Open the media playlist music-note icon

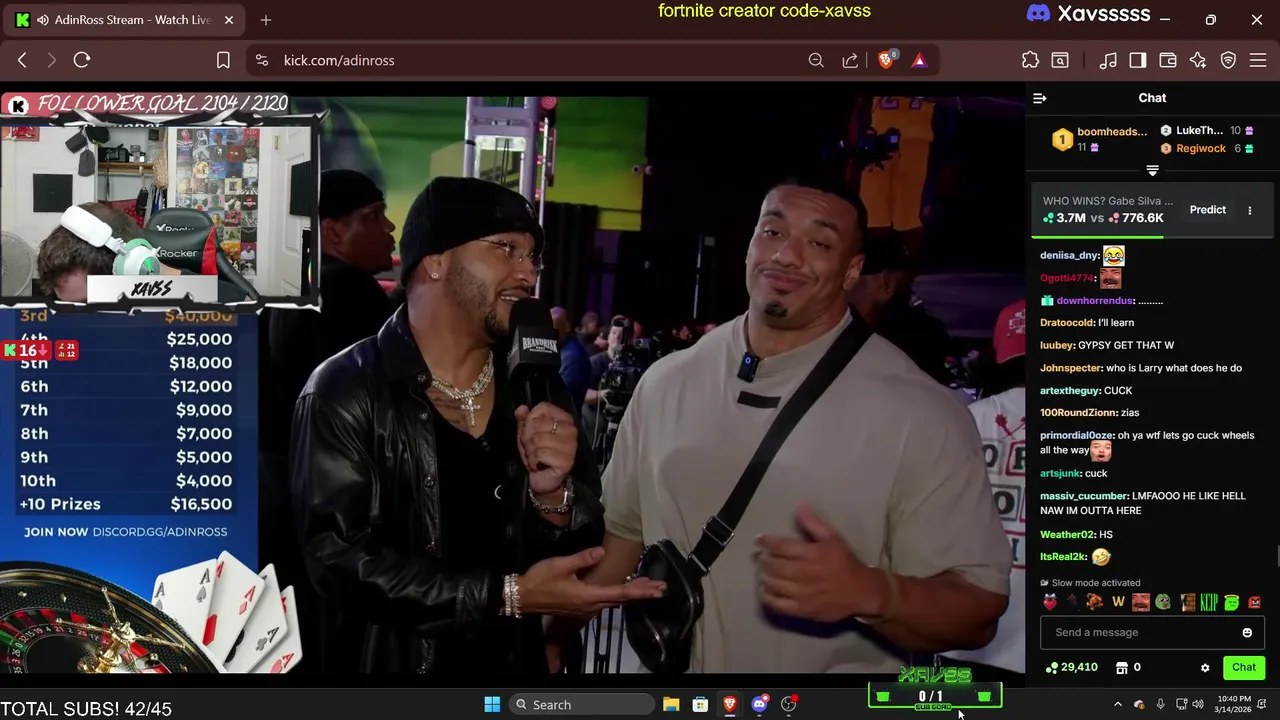[x=1108, y=60]
